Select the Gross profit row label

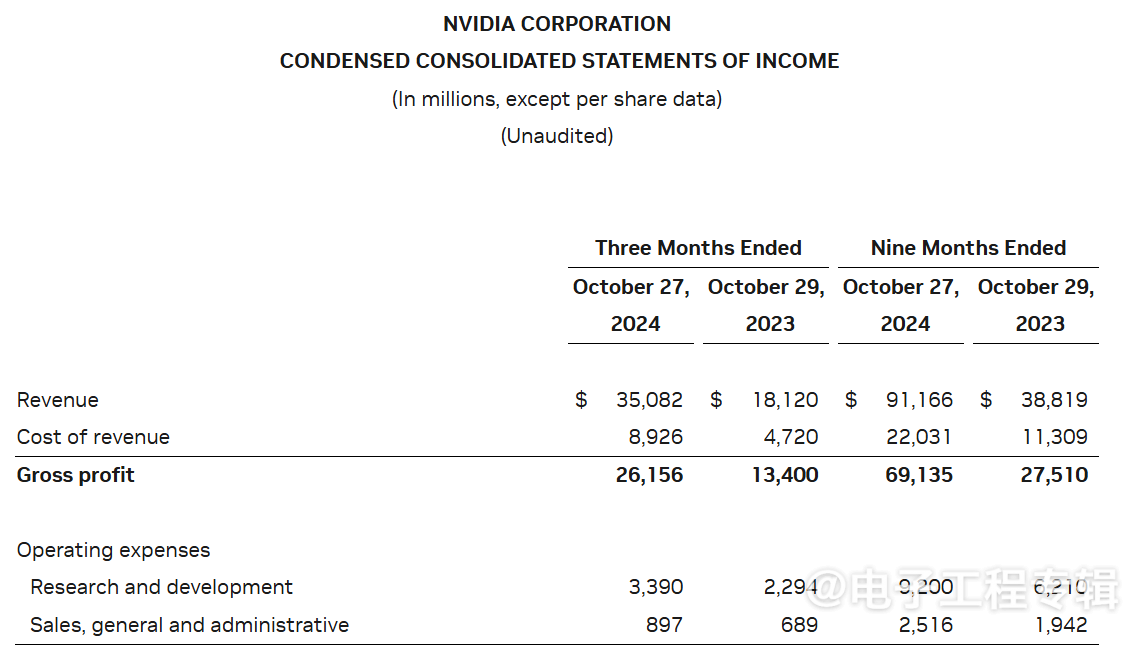pyautogui.click(x=76, y=475)
